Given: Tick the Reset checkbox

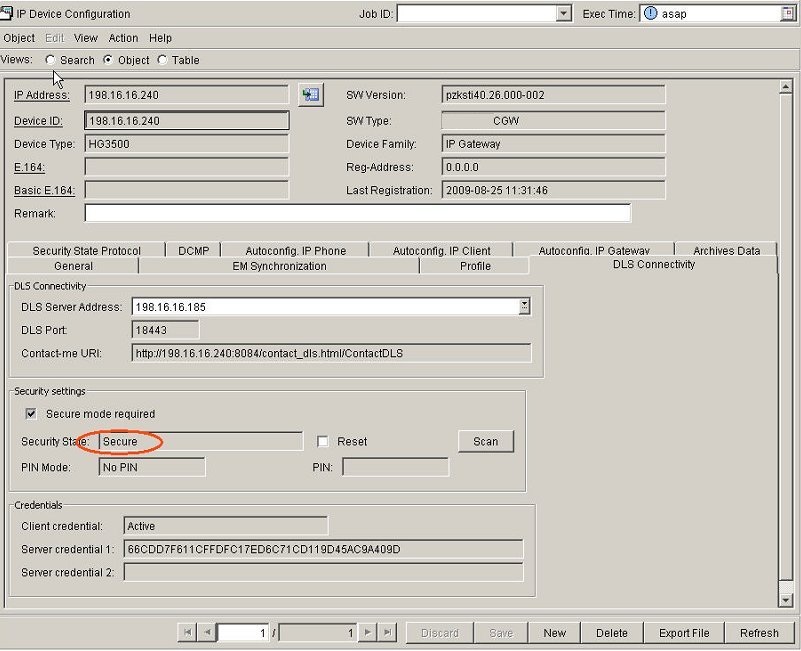Looking at the screenshot, I should point(323,441).
